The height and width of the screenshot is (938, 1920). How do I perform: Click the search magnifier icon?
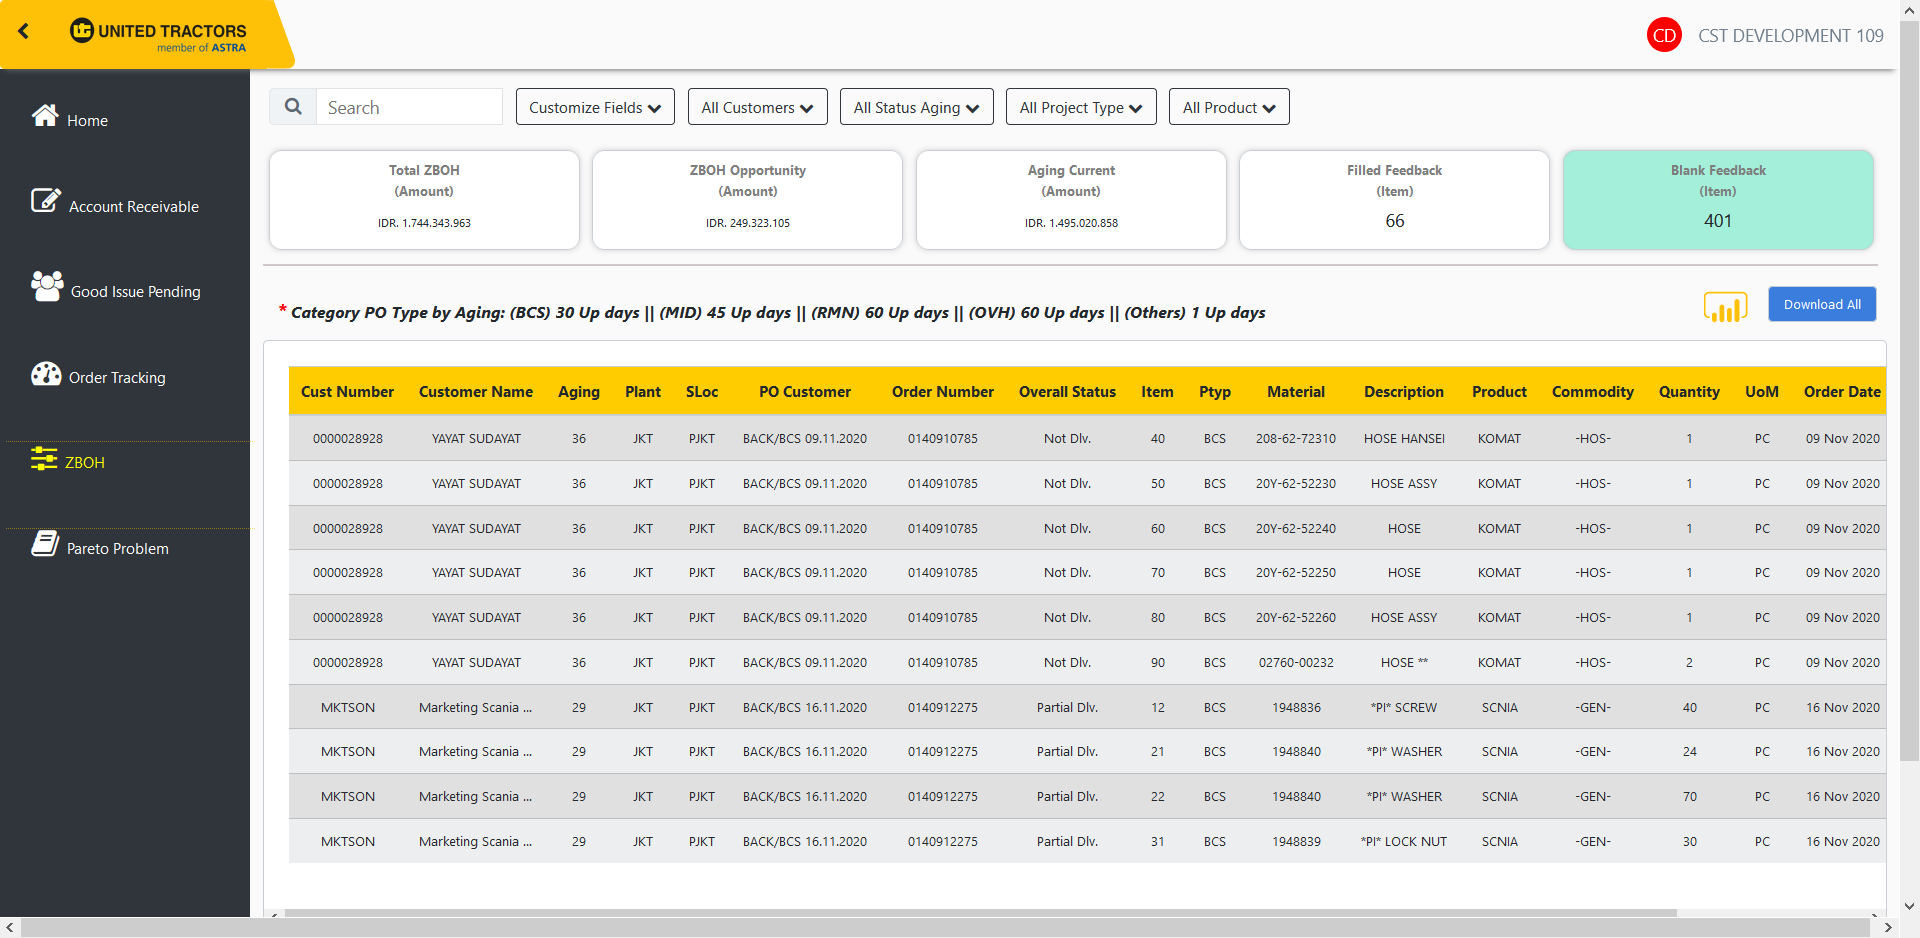(x=293, y=107)
